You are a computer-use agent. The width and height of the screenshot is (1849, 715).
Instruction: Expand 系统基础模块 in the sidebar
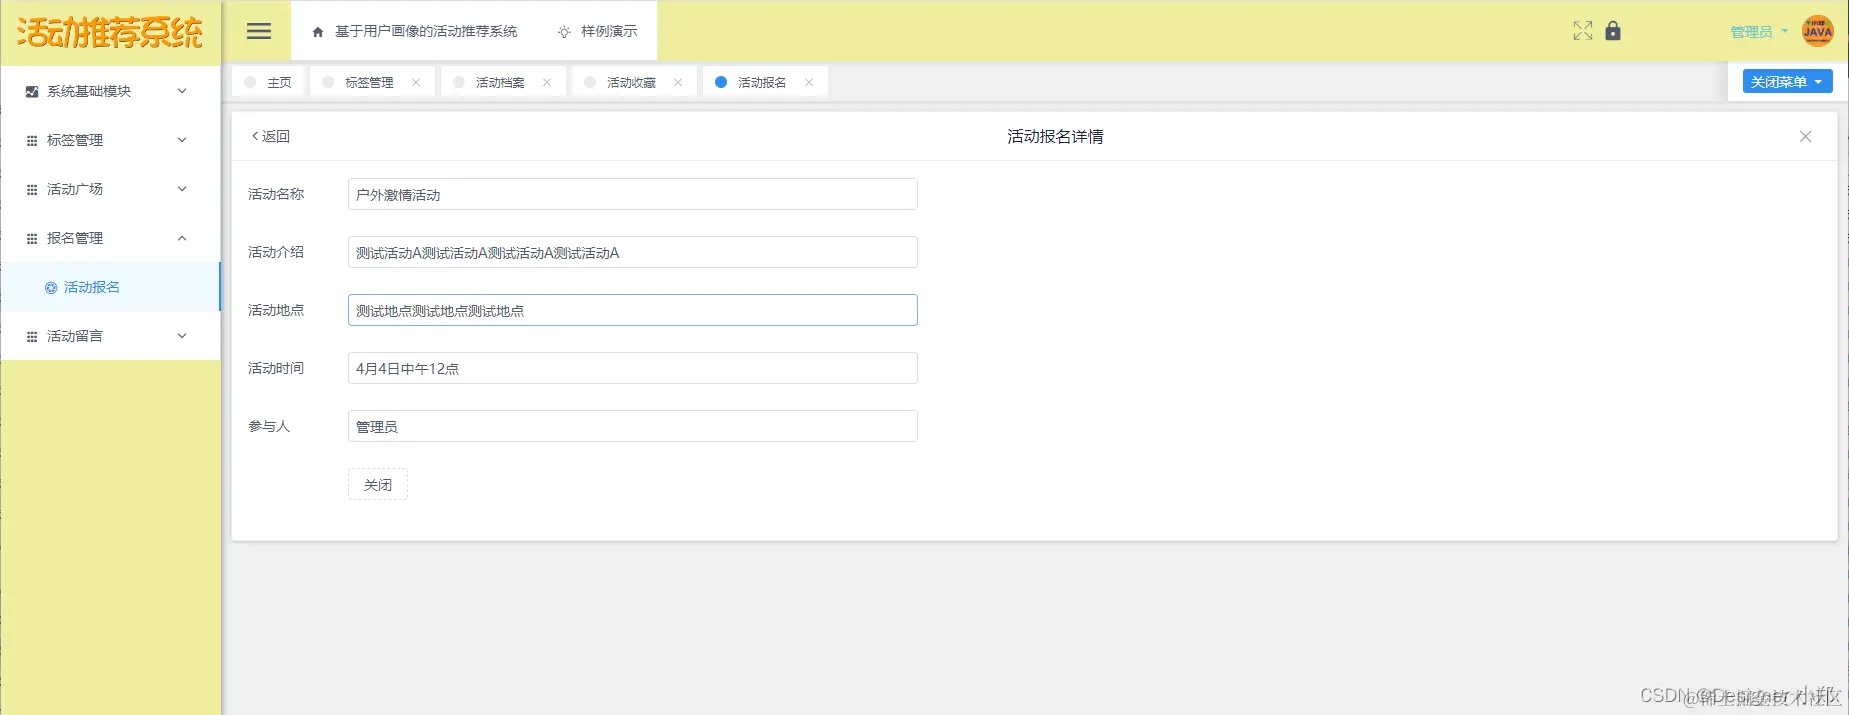point(110,91)
